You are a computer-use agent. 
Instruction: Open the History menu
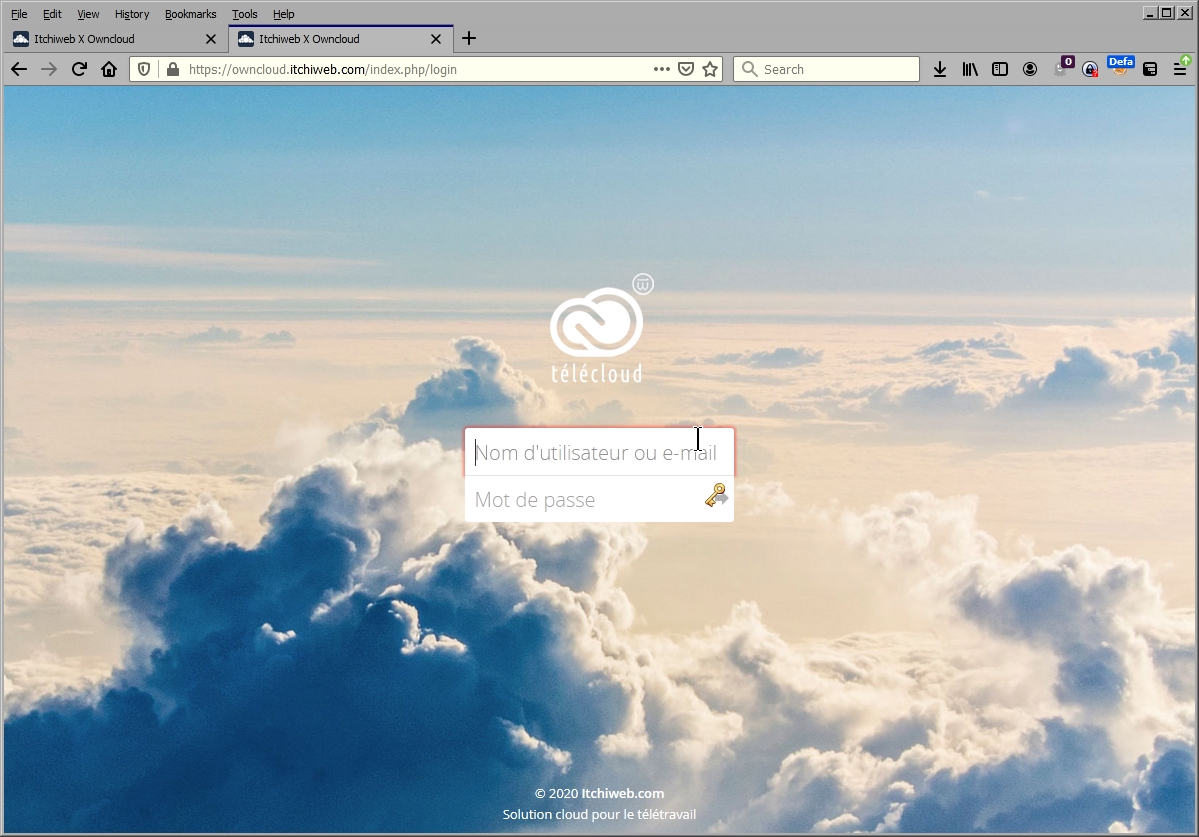pos(132,14)
